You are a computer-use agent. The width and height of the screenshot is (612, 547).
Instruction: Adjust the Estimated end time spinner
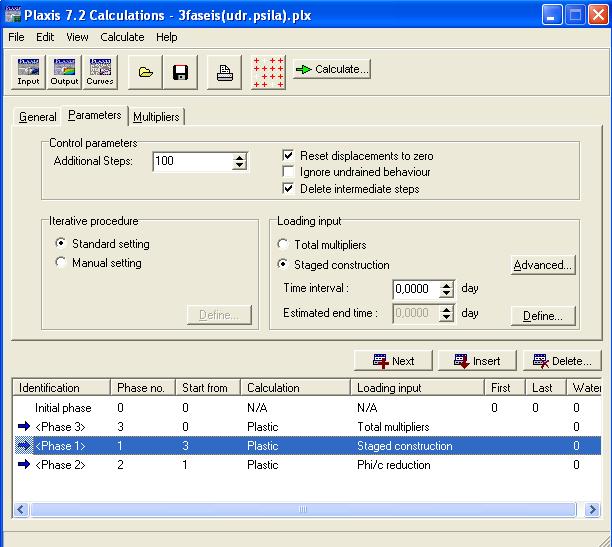[446, 313]
